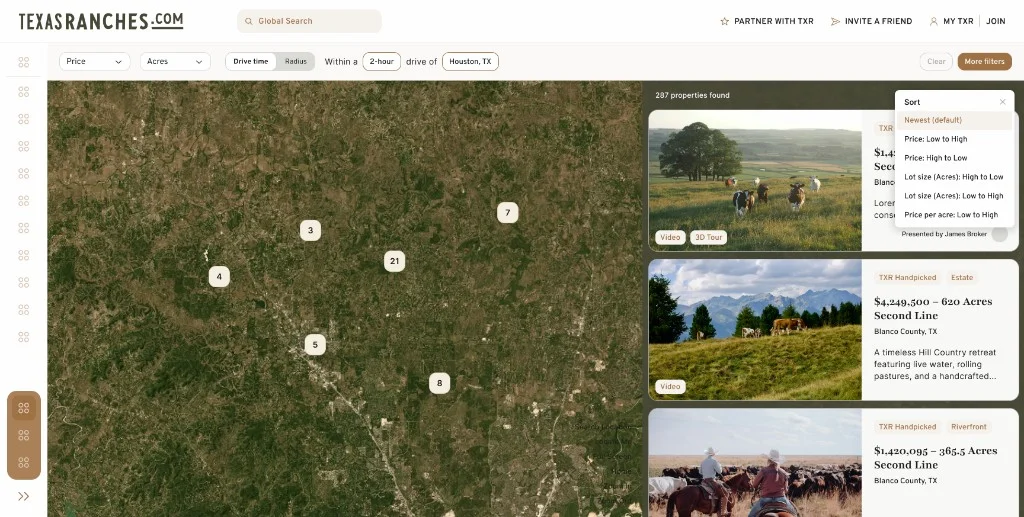Sort by Lot size (Acres): Low to High
Screen dimensions: 1024x517
click(x=954, y=196)
